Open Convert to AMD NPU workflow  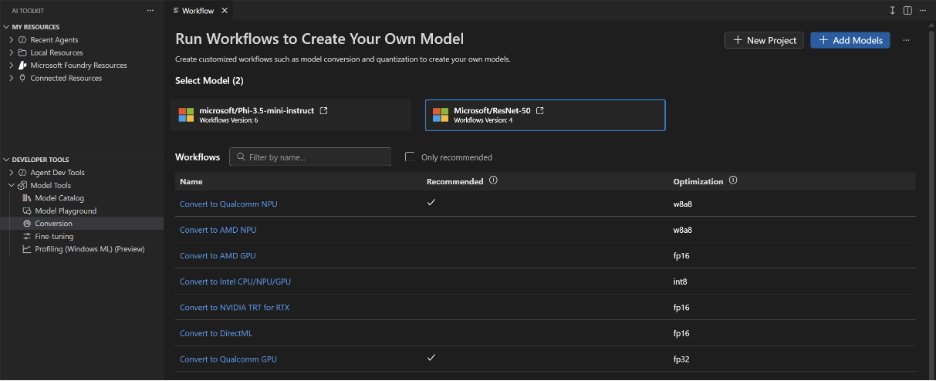point(218,230)
